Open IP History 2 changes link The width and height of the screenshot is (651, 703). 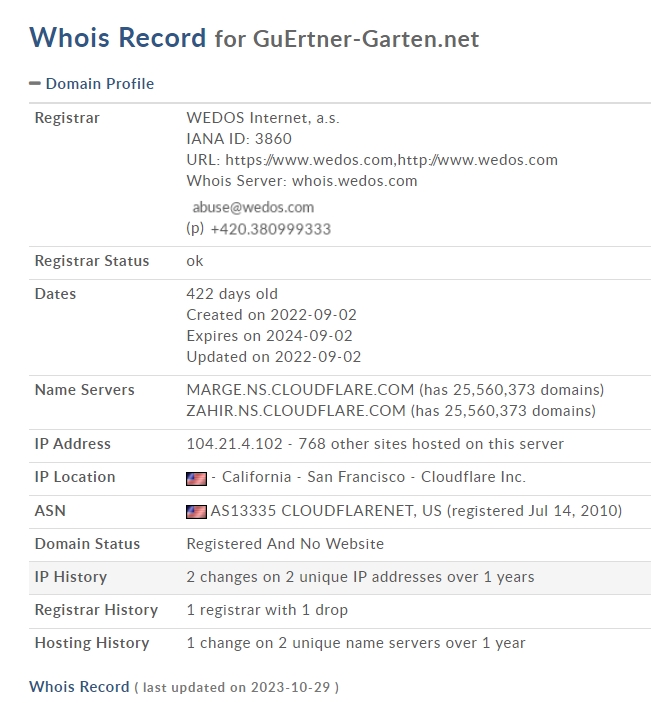click(x=360, y=577)
